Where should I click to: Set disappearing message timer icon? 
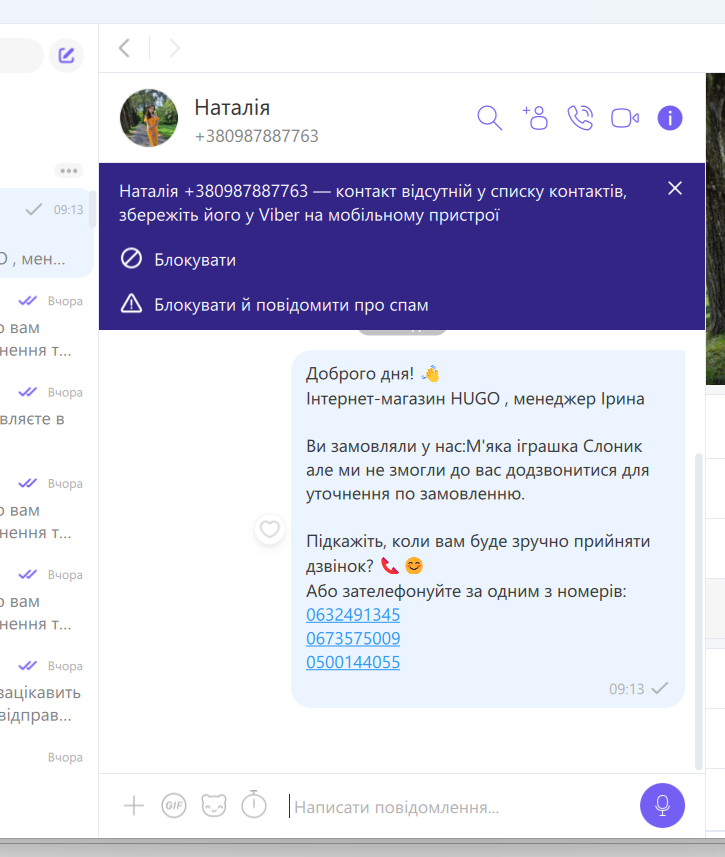point(254,805)
